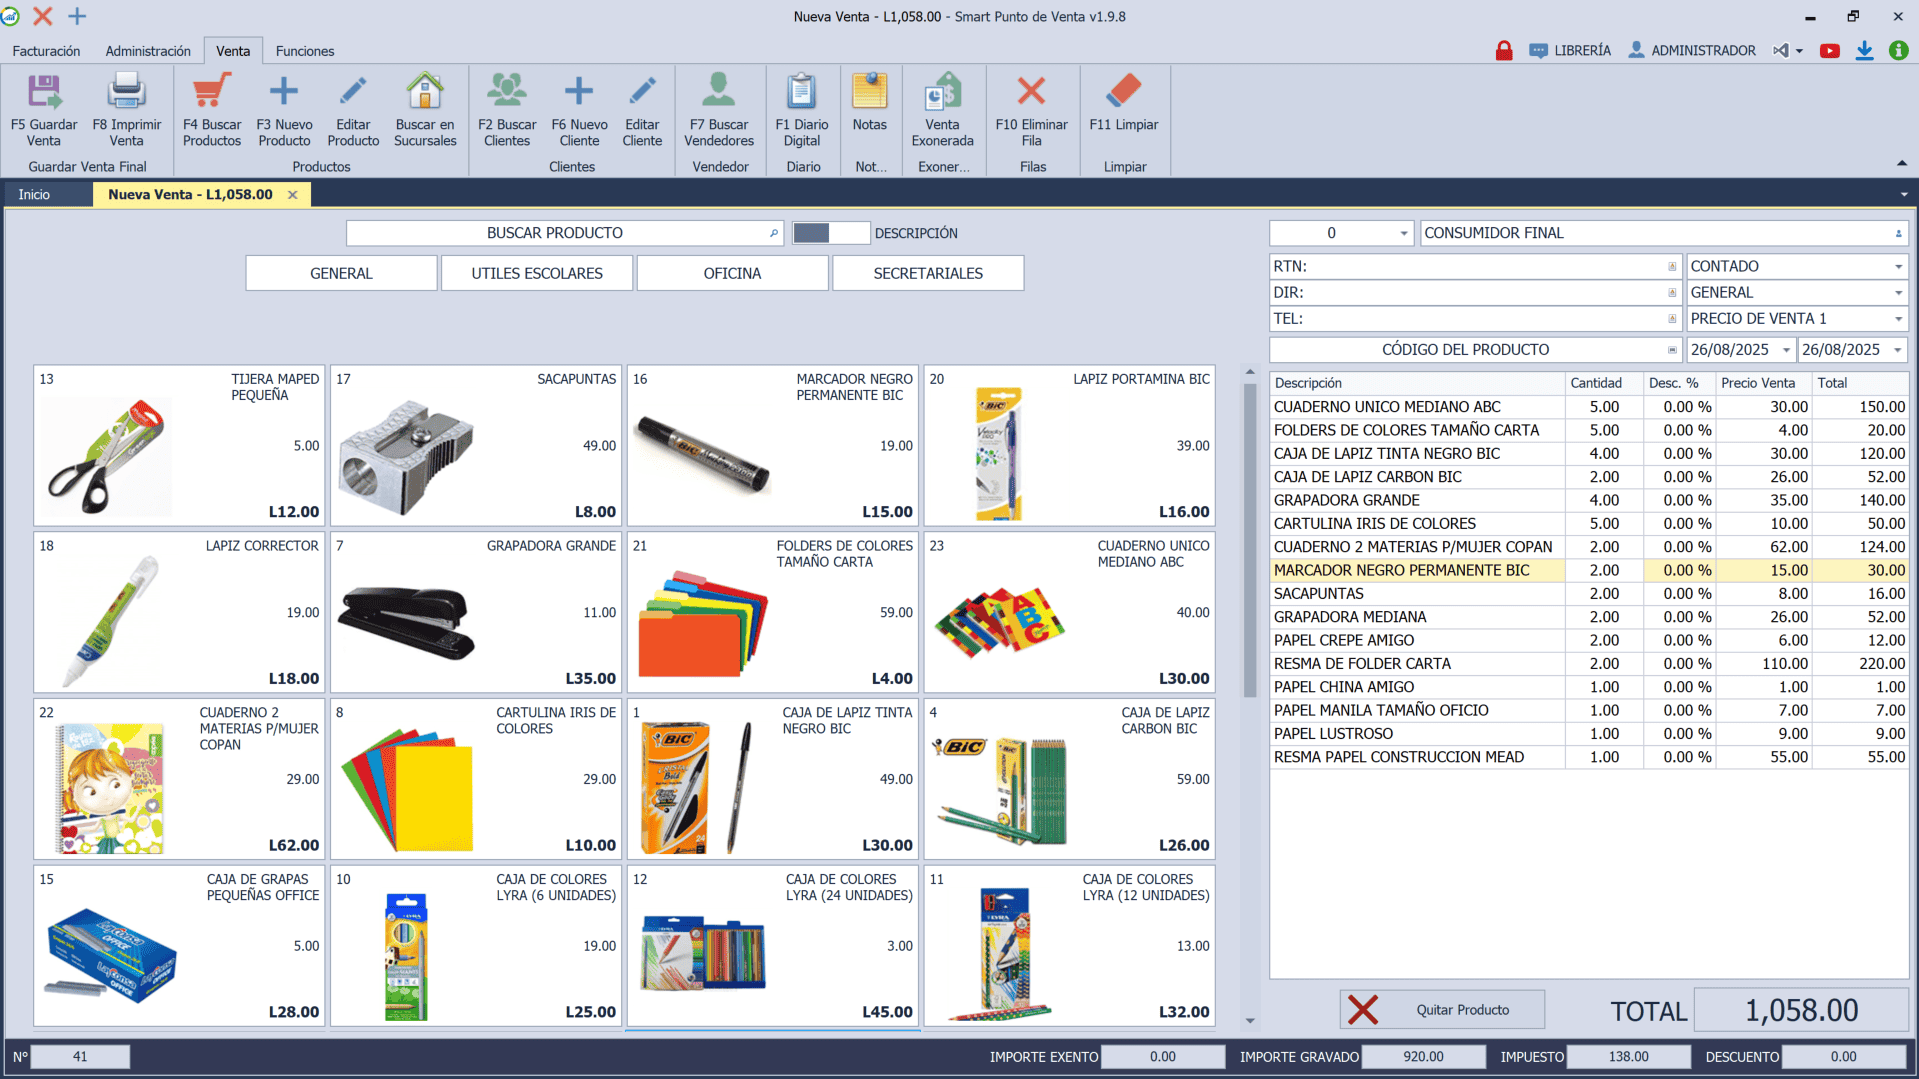The height and width of the screenshot is (1079, 1919).
Task: Click the product grid scrollbar thumb
Action: [x=1250, y=540]
